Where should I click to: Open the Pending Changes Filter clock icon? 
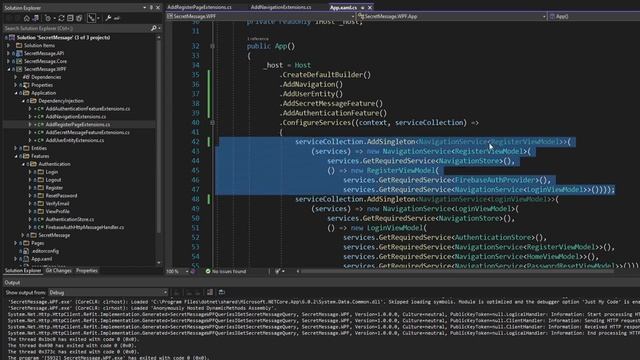(x=48, y=18)
